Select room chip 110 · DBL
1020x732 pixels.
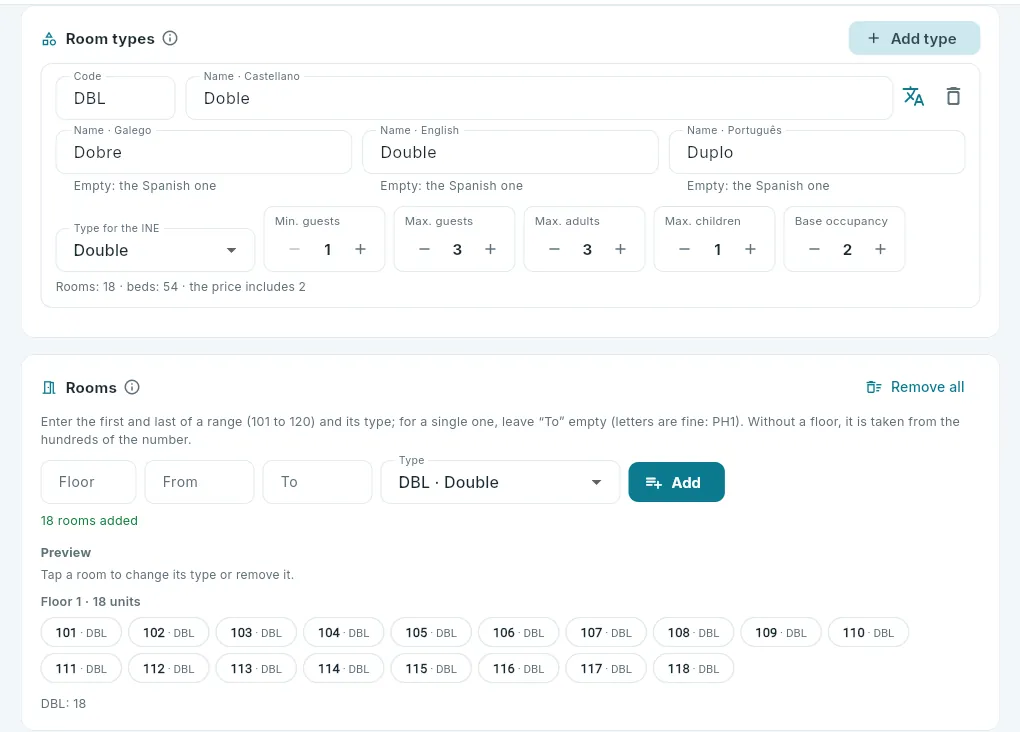point(868,632)
